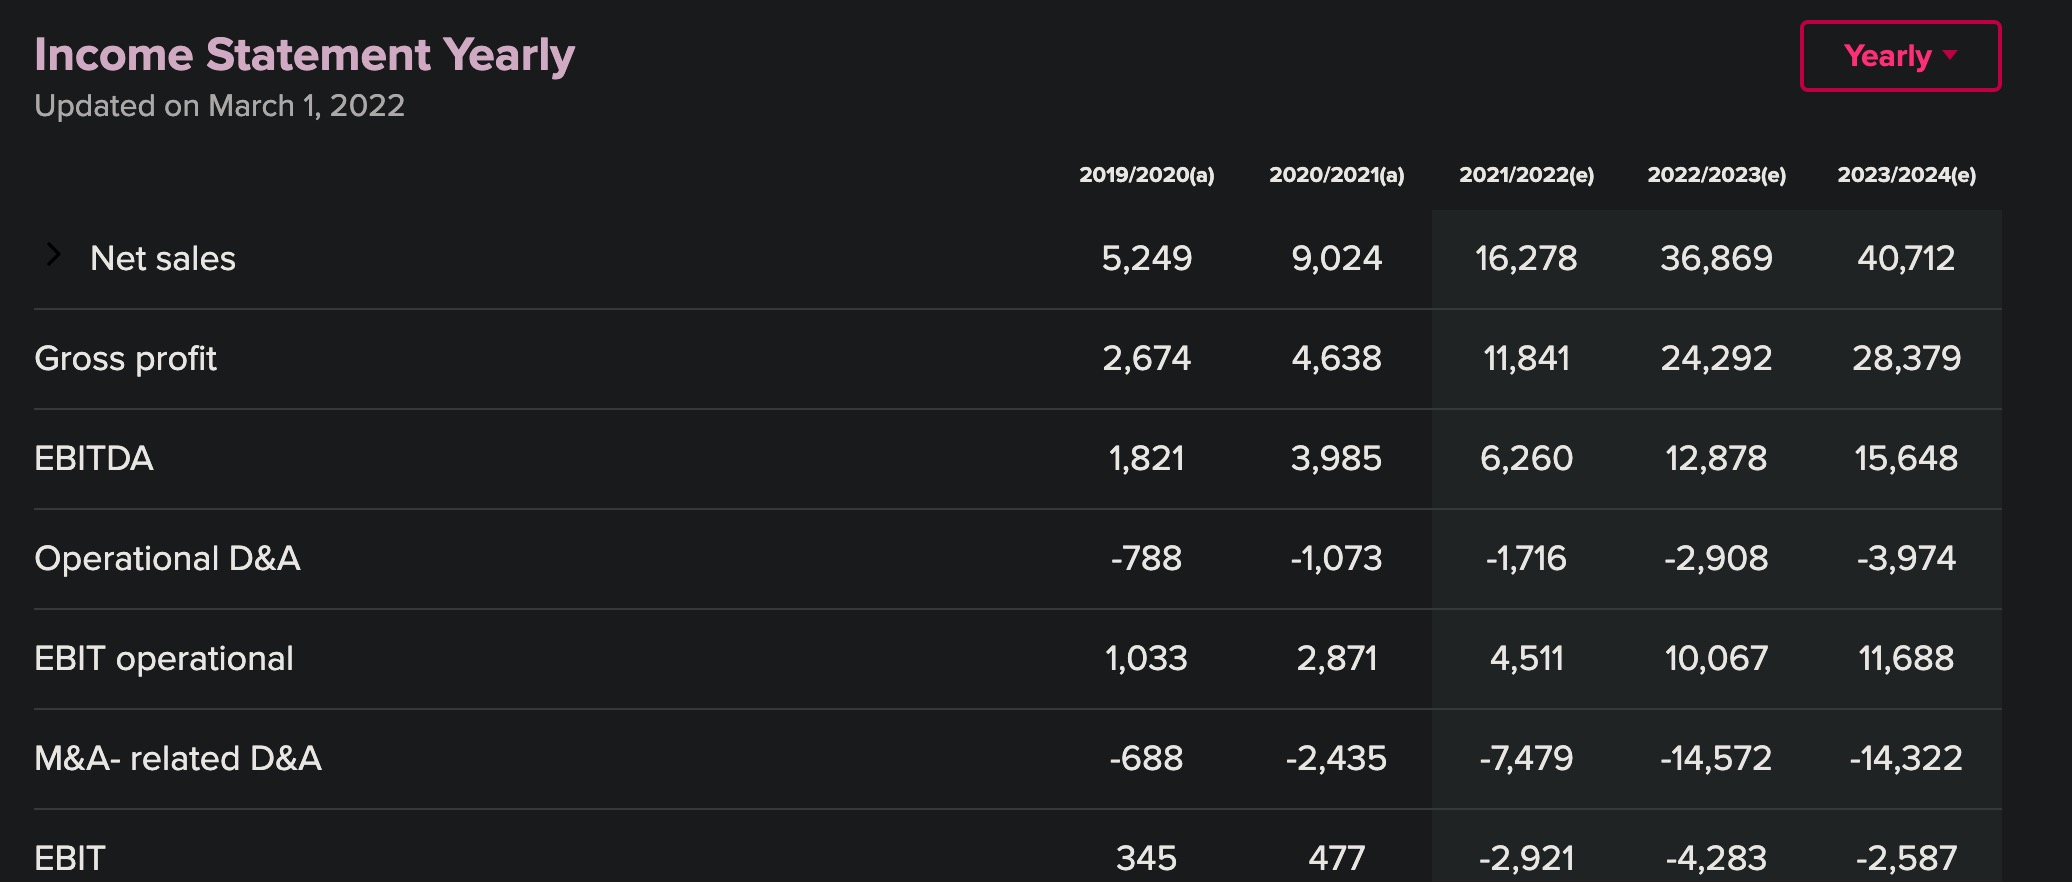The image size is (2072, 882).
Task: Select the 2019/2020(a) column header
Action: pos(1146,175)
